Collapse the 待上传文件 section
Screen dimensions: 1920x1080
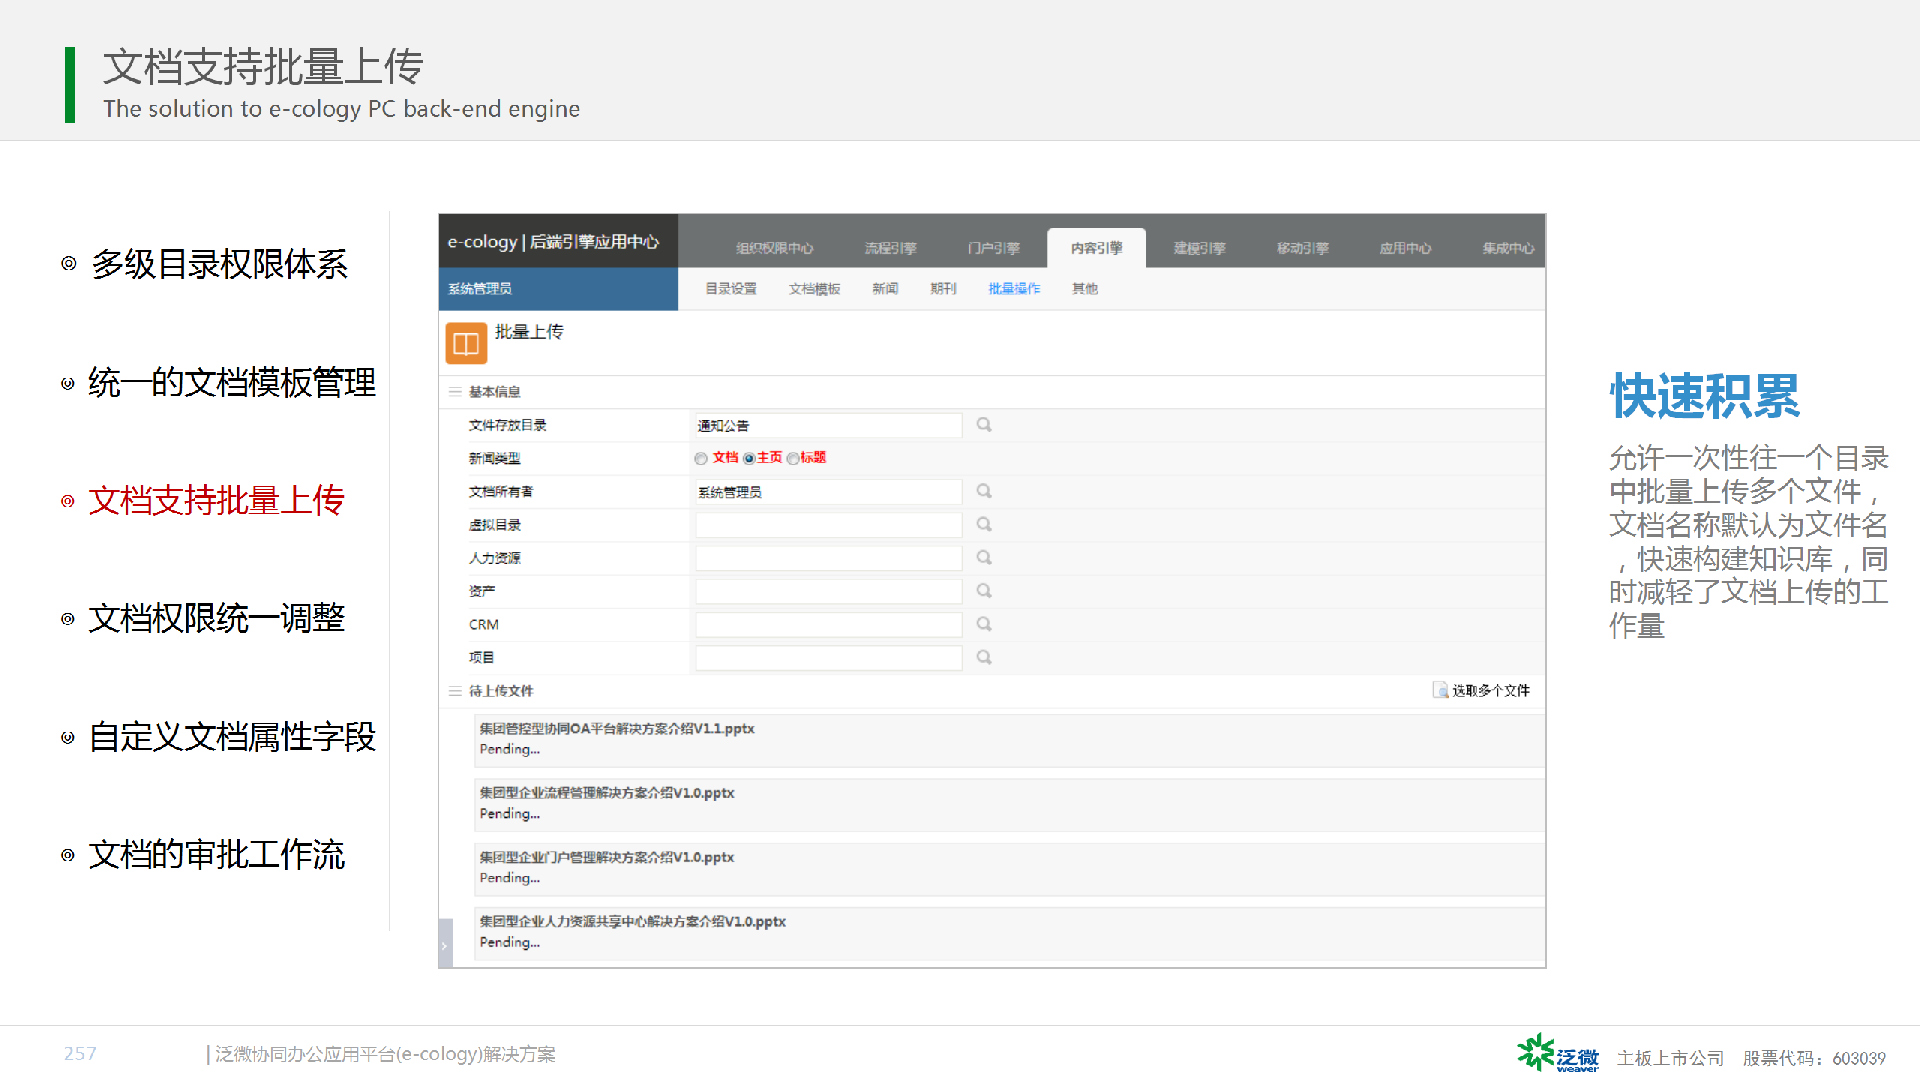tap(455, 691)
